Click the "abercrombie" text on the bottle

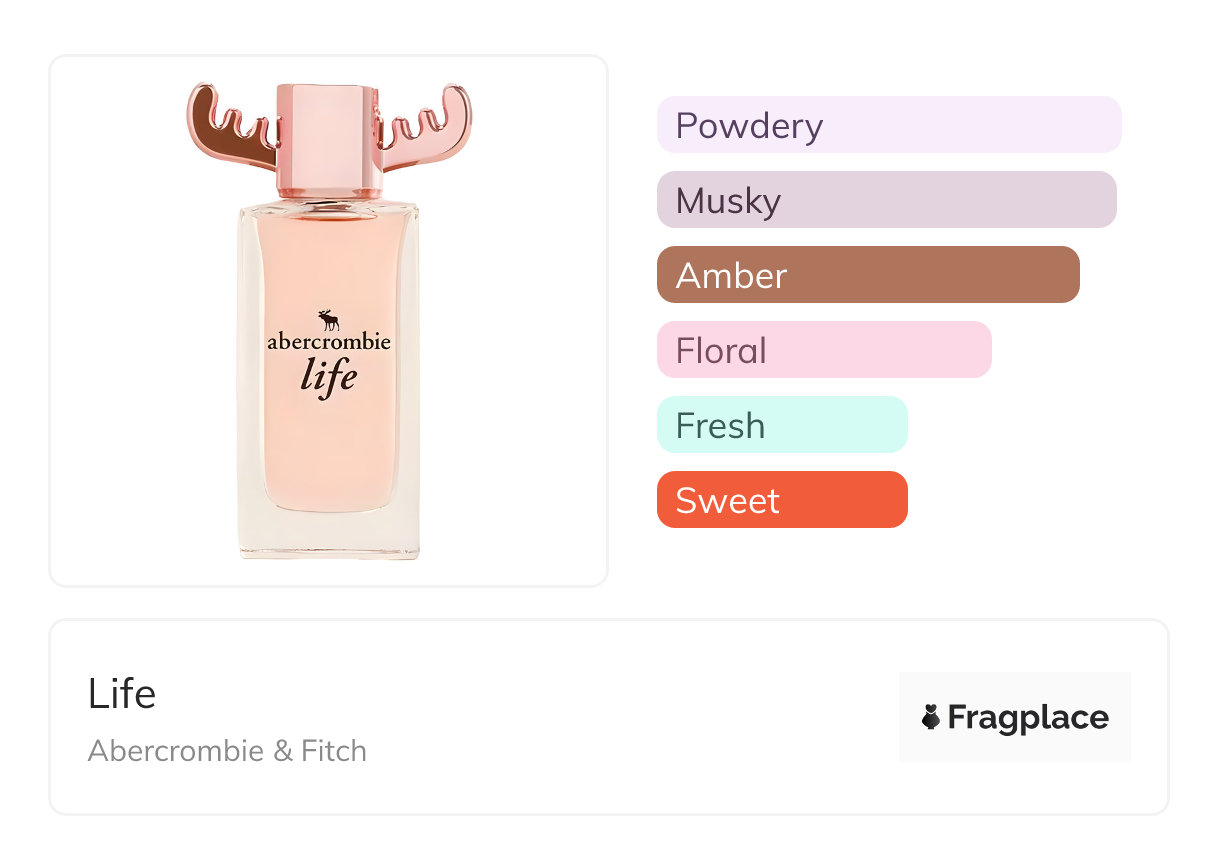329,342
